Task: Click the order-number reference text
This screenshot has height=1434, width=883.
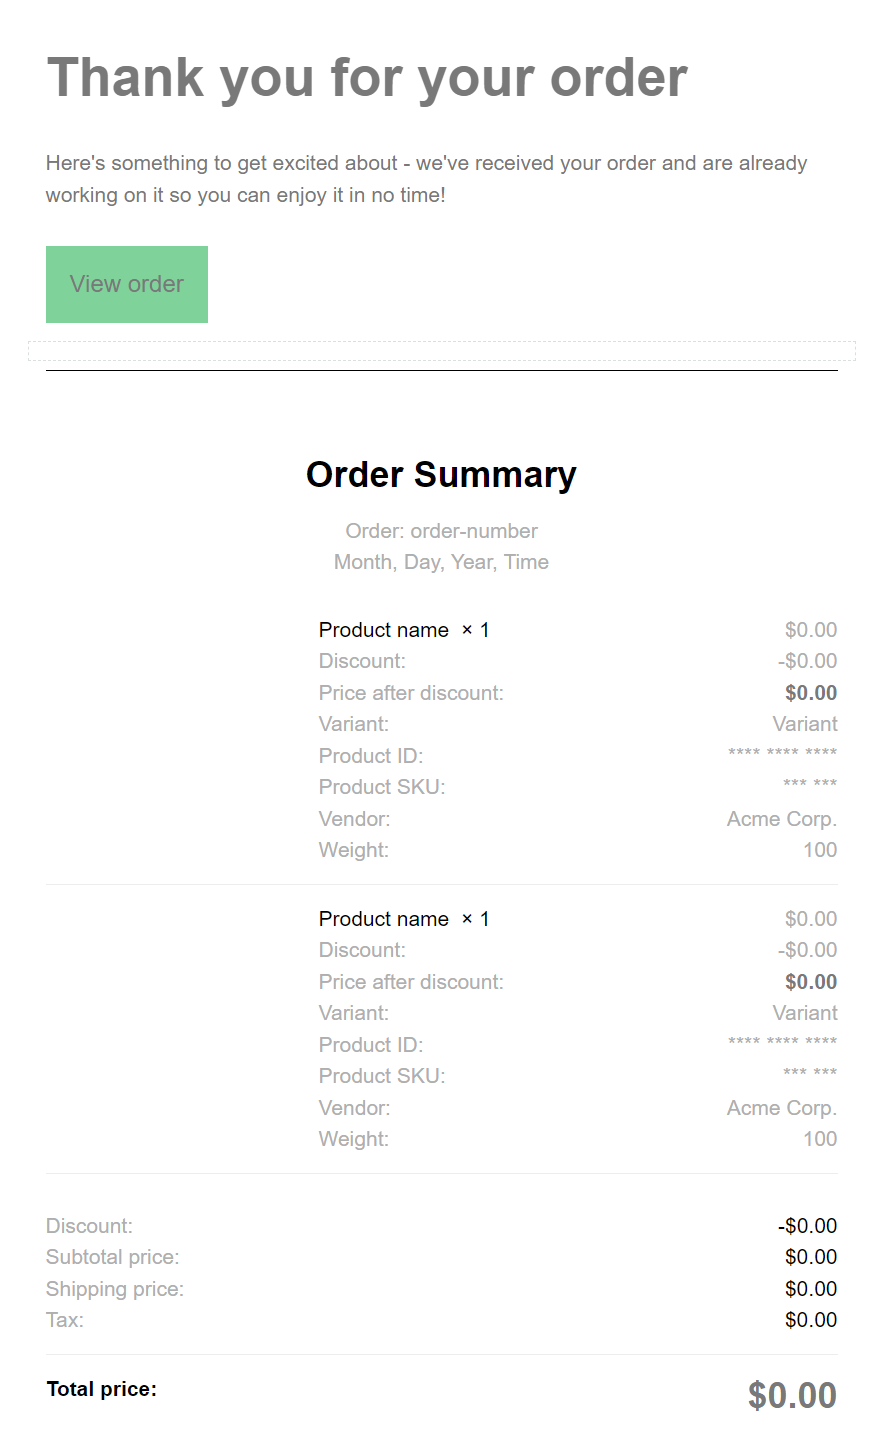Action: pyautogui.click(x=441, y=530)
